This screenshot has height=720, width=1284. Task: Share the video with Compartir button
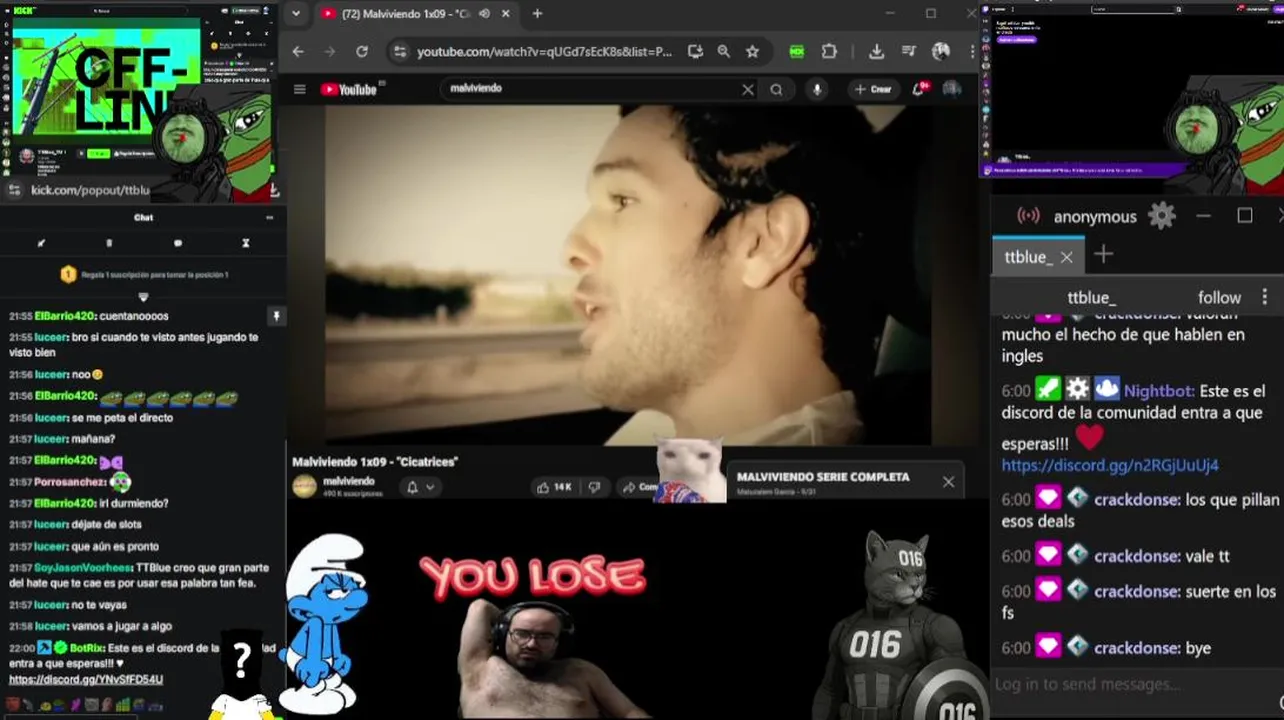pos(638,487)
